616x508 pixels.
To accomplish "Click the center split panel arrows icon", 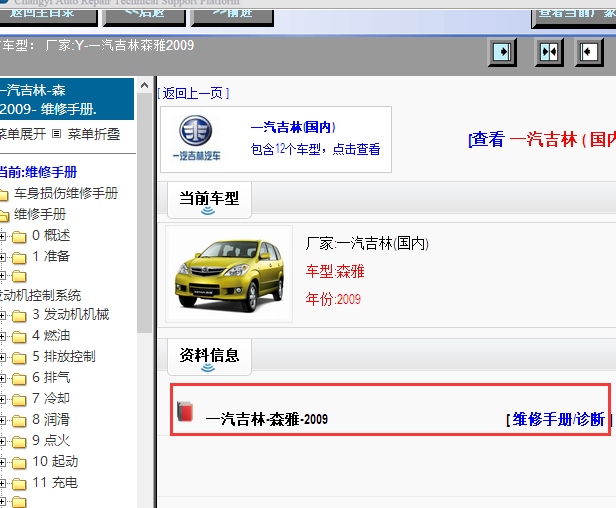I will click(x=549, y=52).
